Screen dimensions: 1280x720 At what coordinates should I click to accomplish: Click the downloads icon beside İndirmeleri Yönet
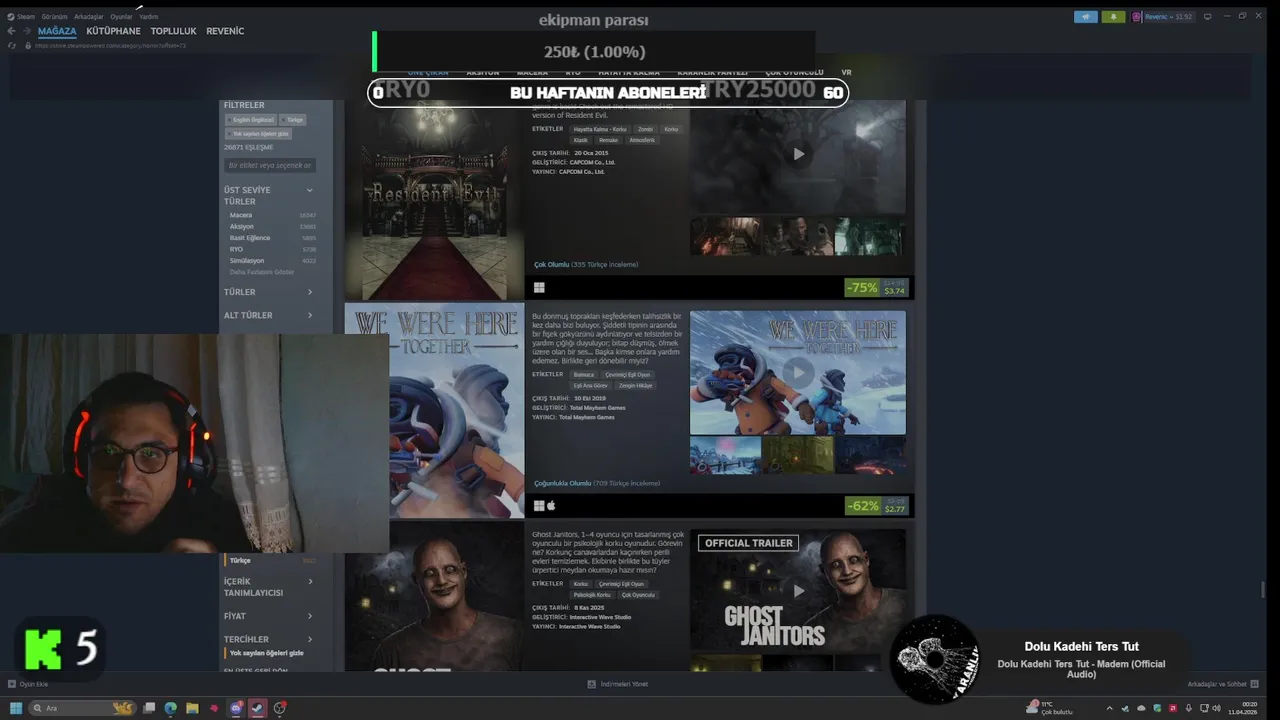pyautogui.click(x=592, y=684)
